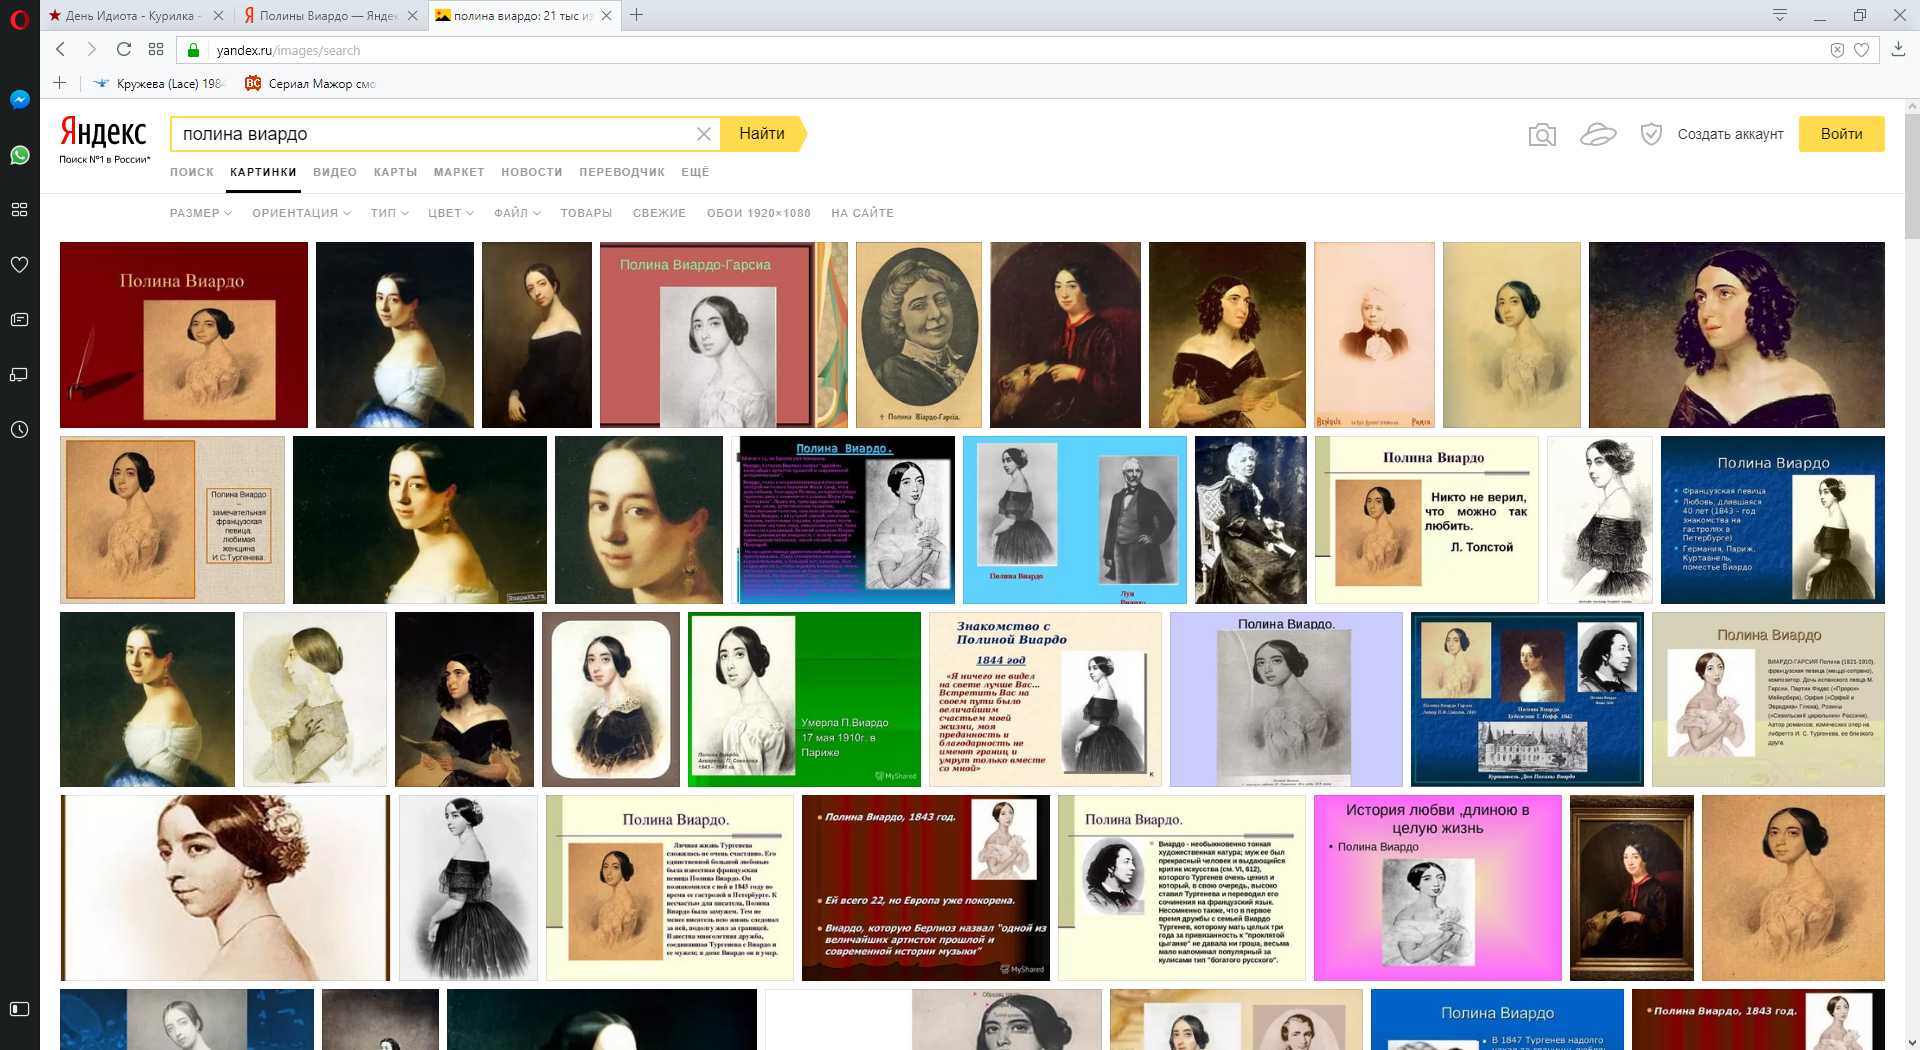
Task: Clear the search query with X
Action: click(704, 134)
